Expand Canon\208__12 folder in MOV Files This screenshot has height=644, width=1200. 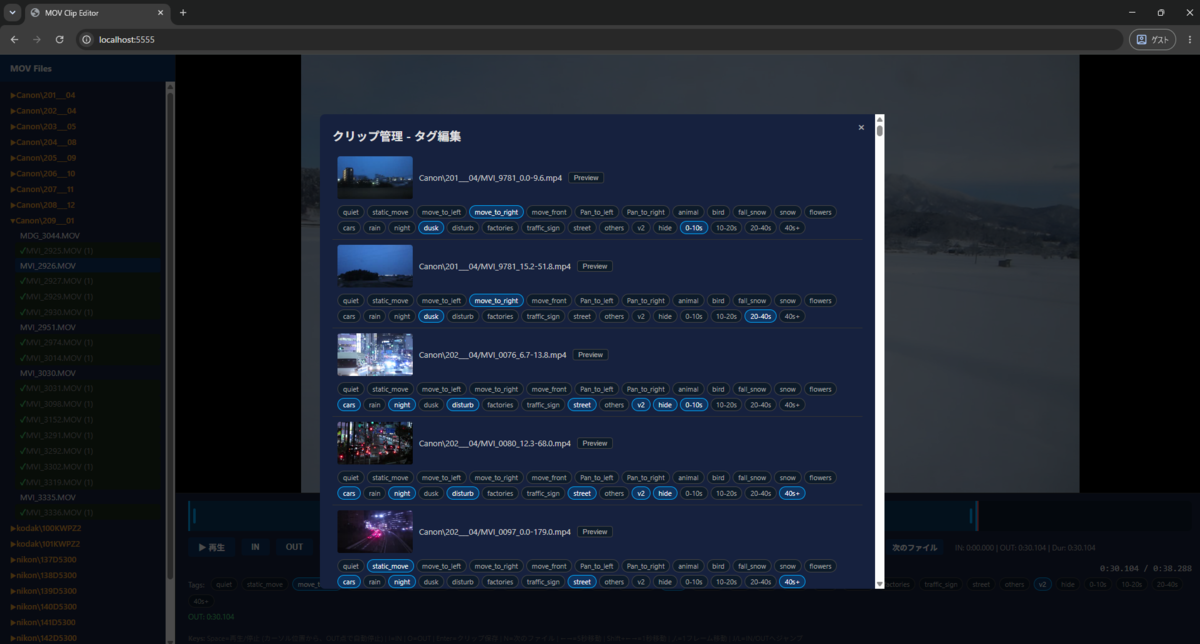coord(43,204)
